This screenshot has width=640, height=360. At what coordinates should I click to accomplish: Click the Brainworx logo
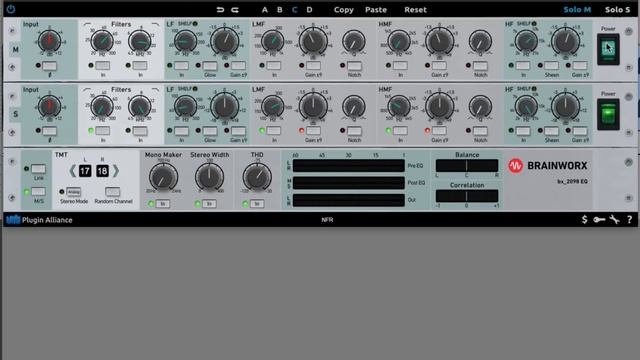pos(548,165)
